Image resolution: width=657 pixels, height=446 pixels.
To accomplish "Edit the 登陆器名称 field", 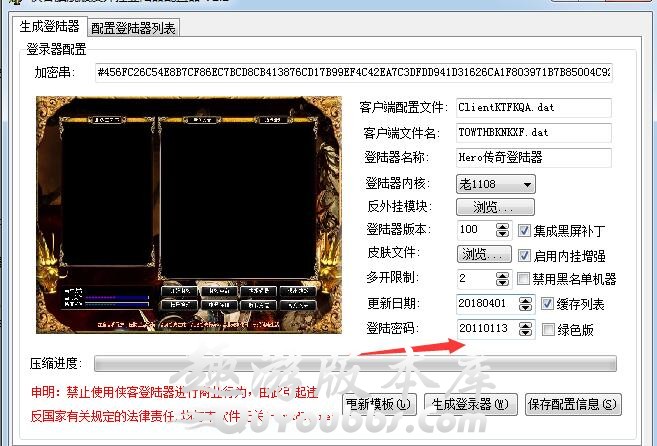I will tap(534, 158).
